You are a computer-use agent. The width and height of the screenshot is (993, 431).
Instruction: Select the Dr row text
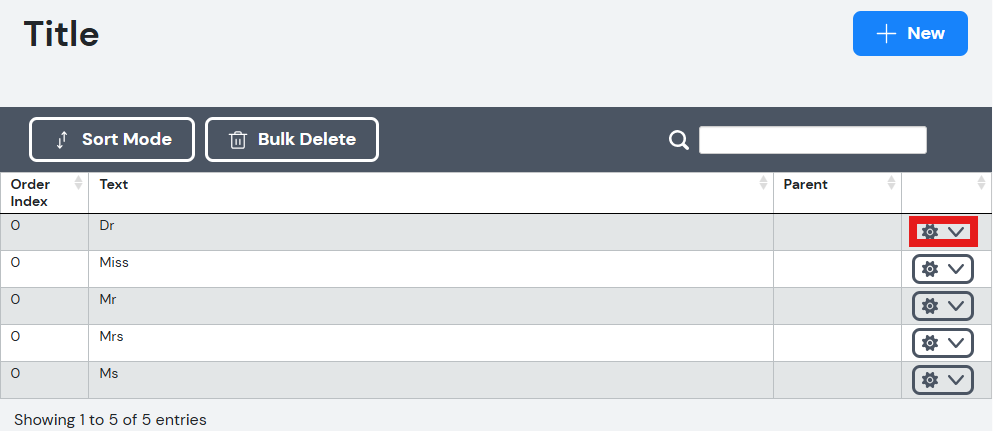tap(107, 225)
